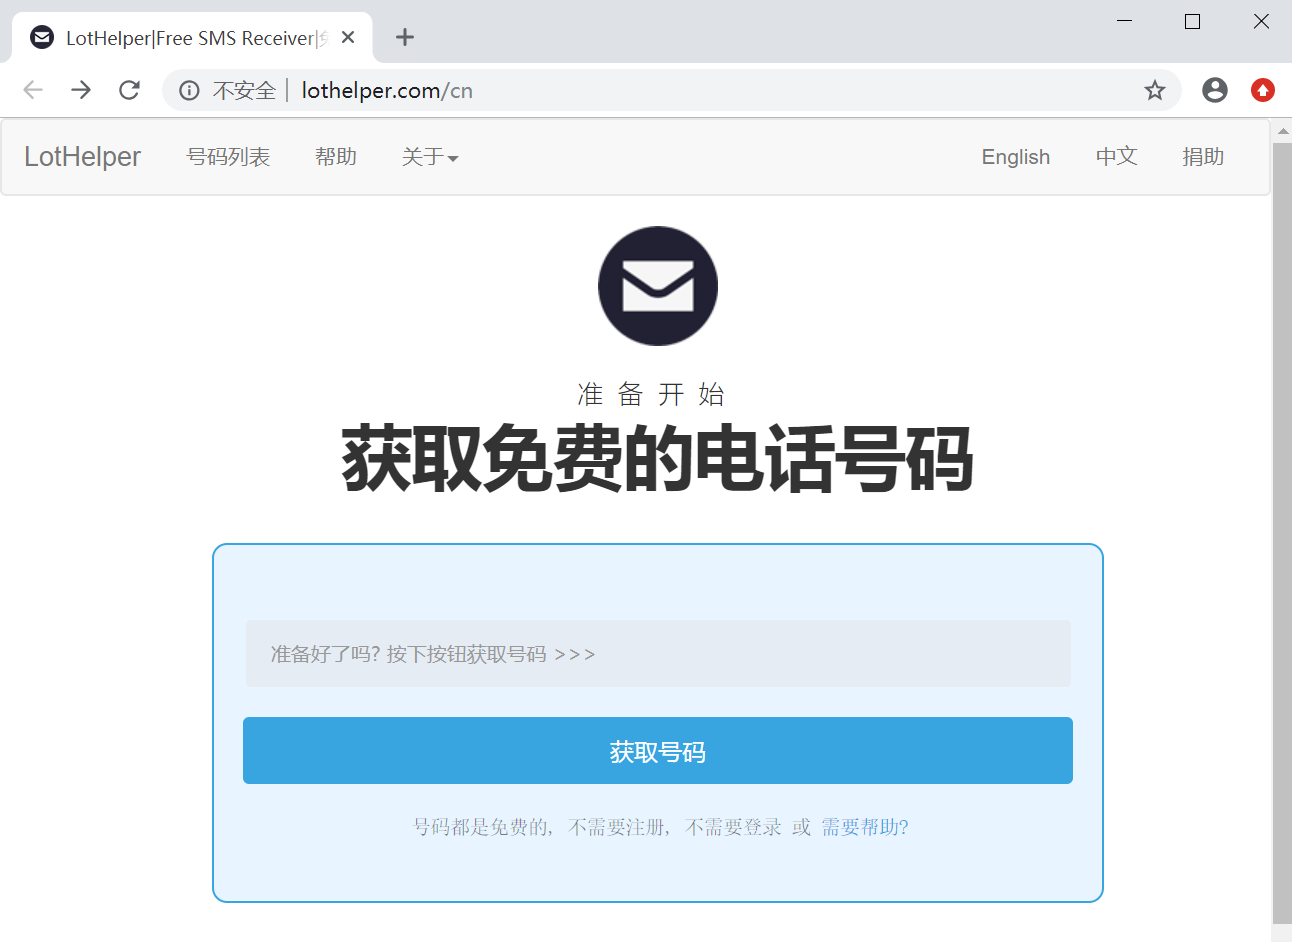Switch language to 中文
This screenshot has height=942, width=1292.
click(1117, 157)
